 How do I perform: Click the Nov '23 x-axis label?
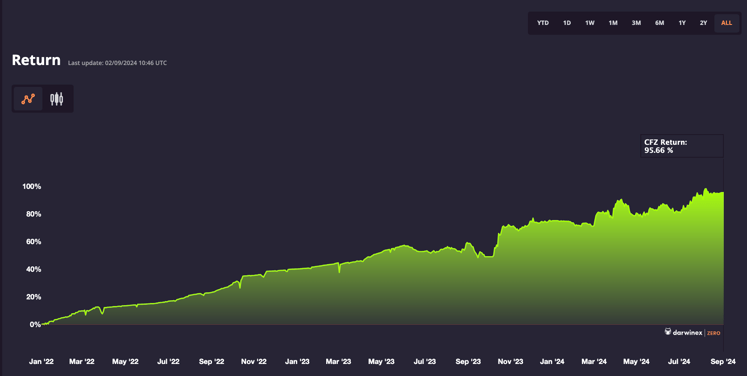(510, 362)
